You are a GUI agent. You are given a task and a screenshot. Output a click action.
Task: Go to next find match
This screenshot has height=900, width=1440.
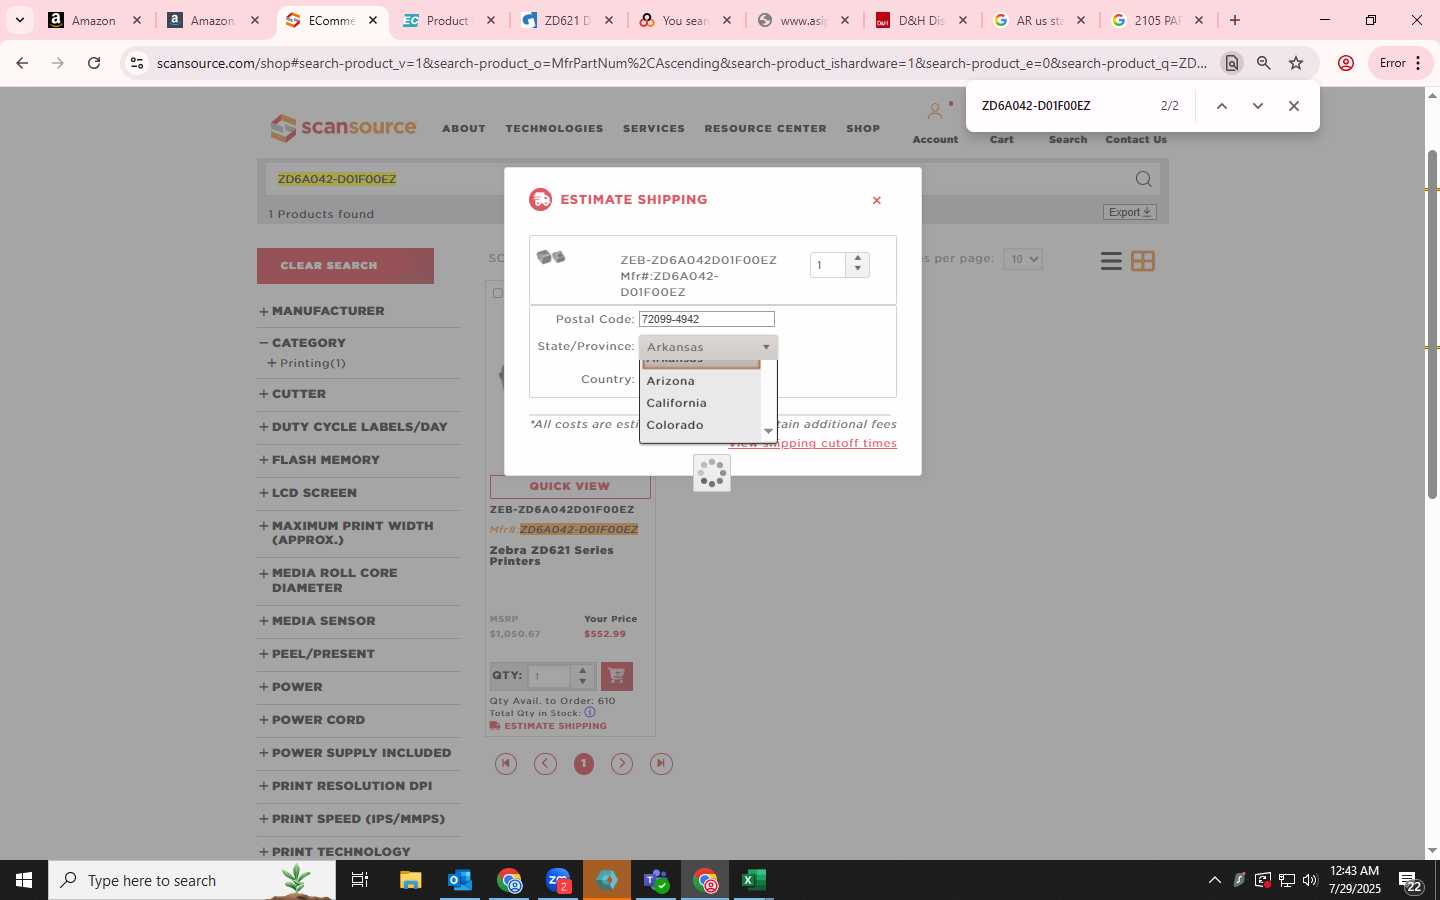point(1258,106)
